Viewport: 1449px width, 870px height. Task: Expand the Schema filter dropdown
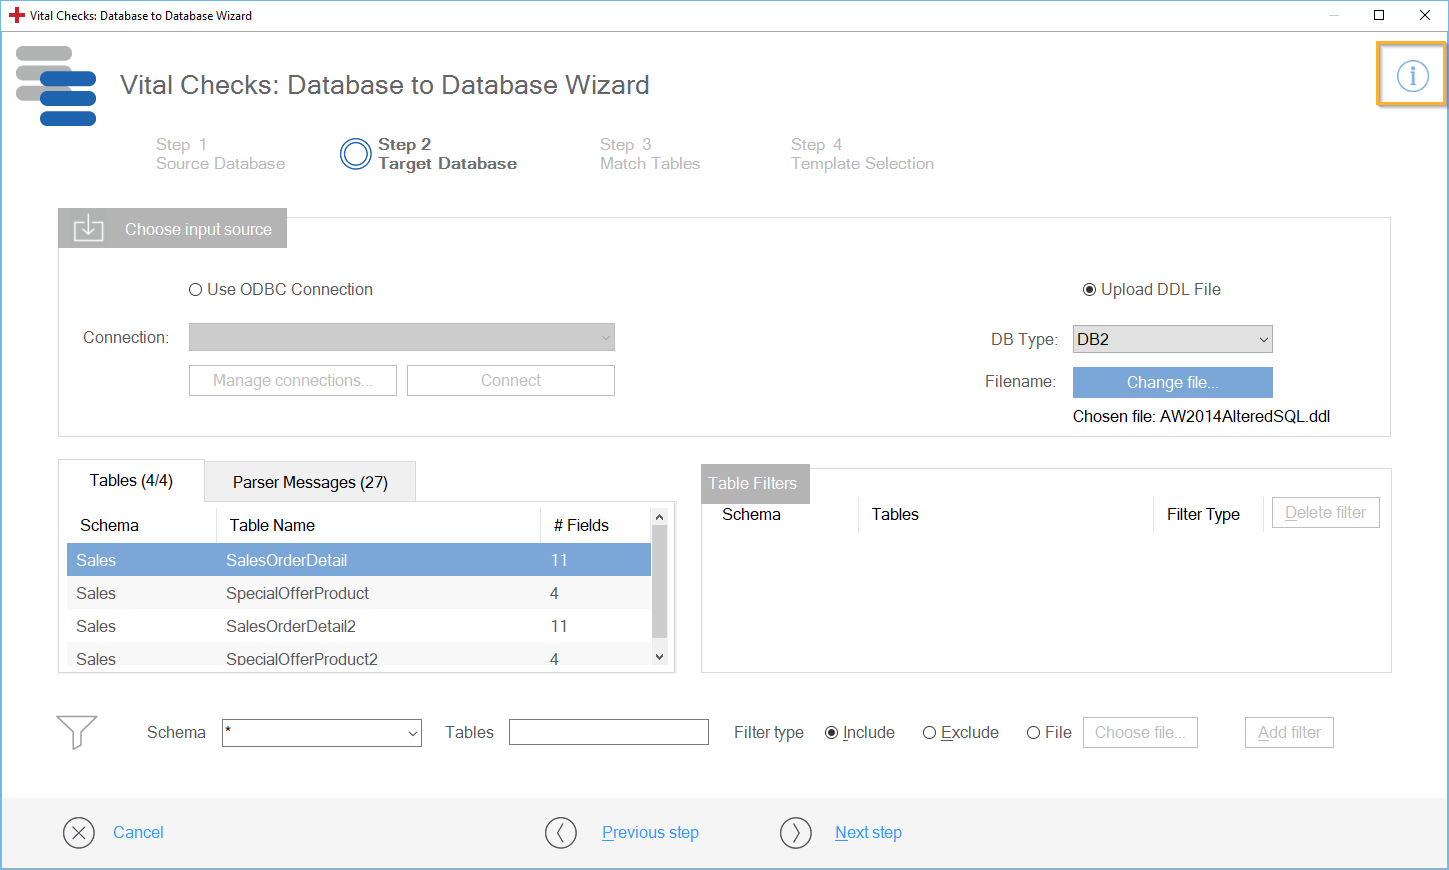(x=412, y=733)
